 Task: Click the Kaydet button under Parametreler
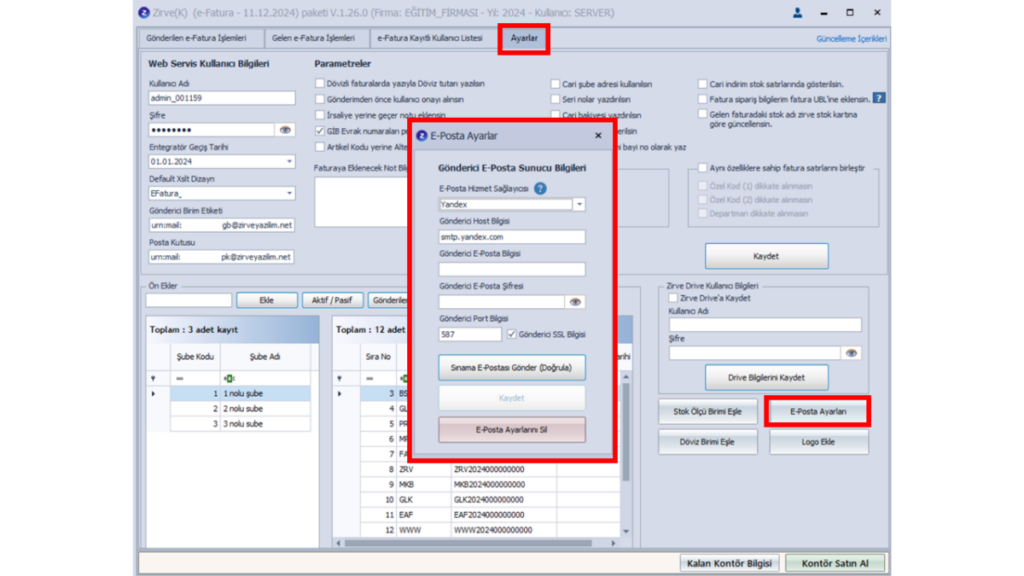click(x=766, y=256)
